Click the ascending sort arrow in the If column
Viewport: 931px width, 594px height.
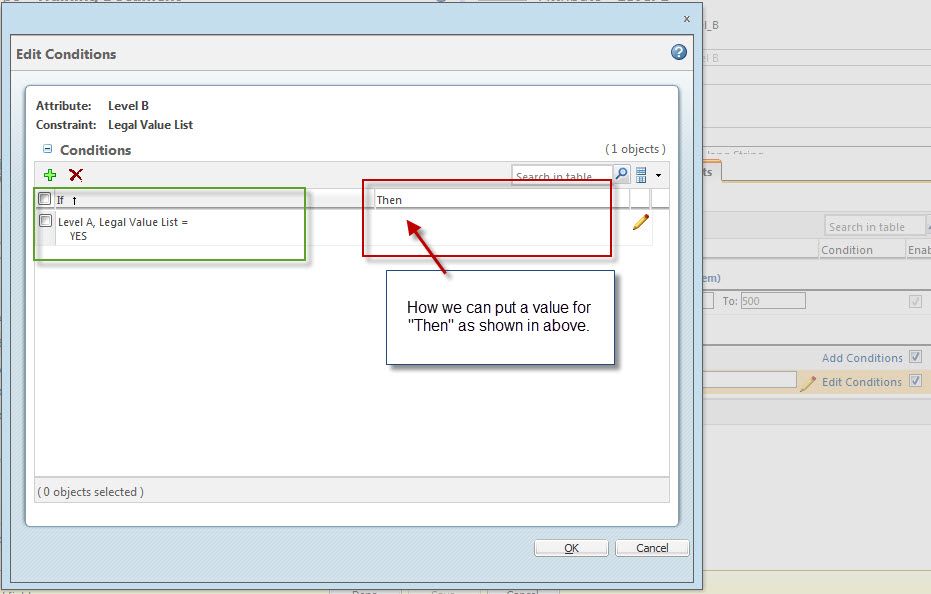tap(75, 199)
